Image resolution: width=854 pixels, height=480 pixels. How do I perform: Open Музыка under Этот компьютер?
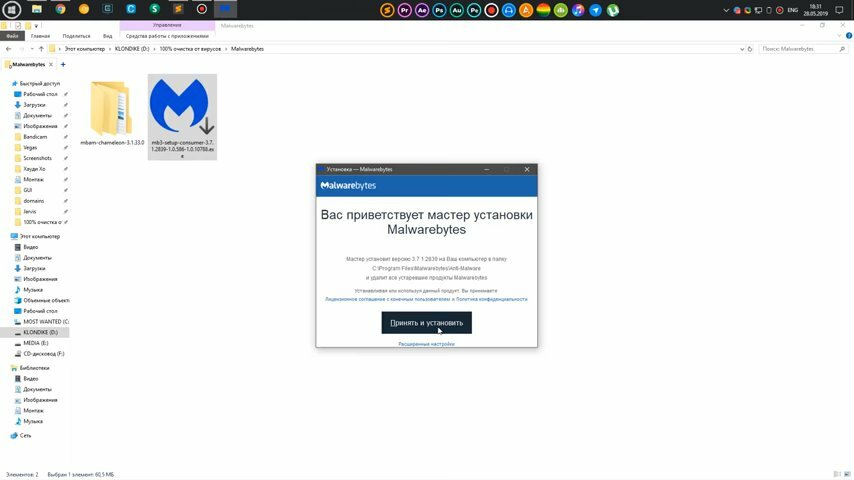33,290
